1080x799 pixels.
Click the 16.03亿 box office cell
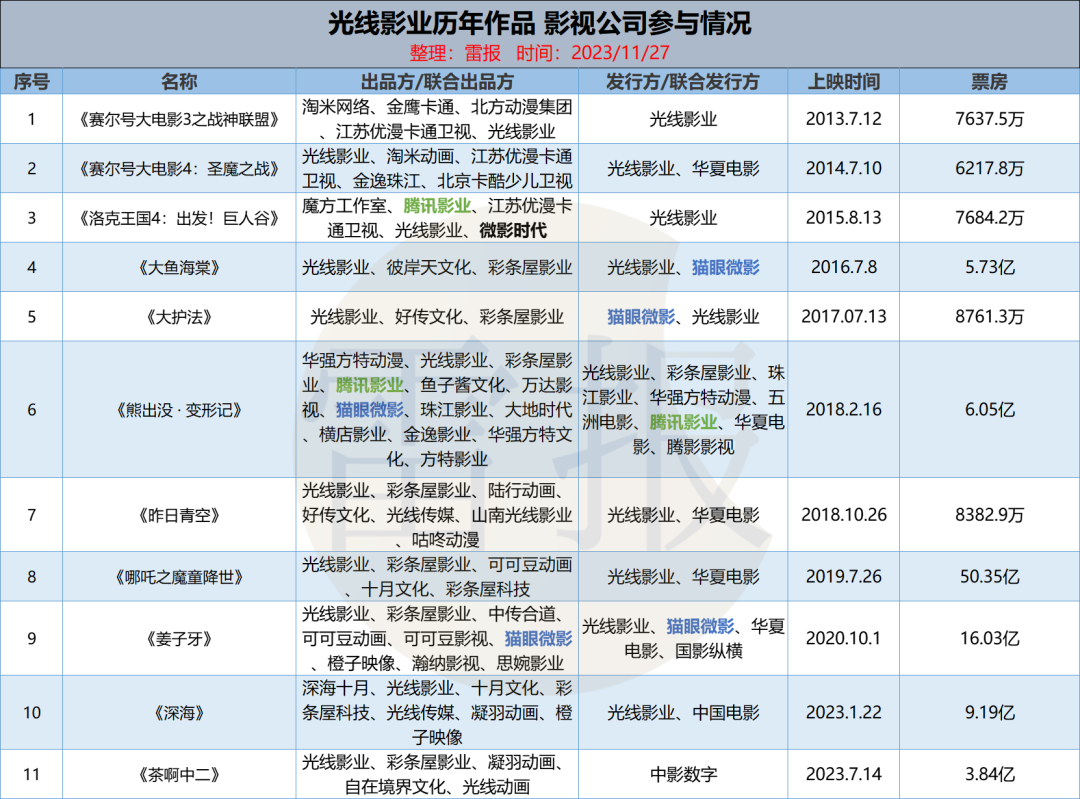pyautogui.click(x=989, y=638)
